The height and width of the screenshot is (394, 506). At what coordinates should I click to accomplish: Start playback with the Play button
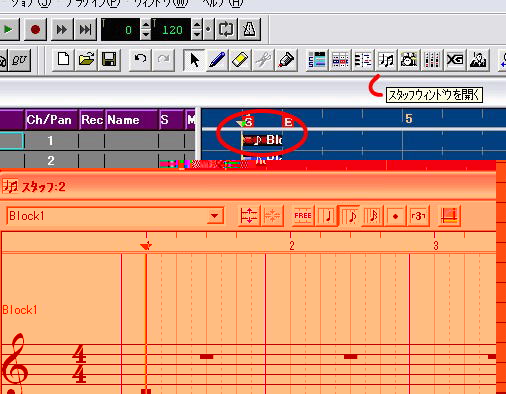point(9,30)
